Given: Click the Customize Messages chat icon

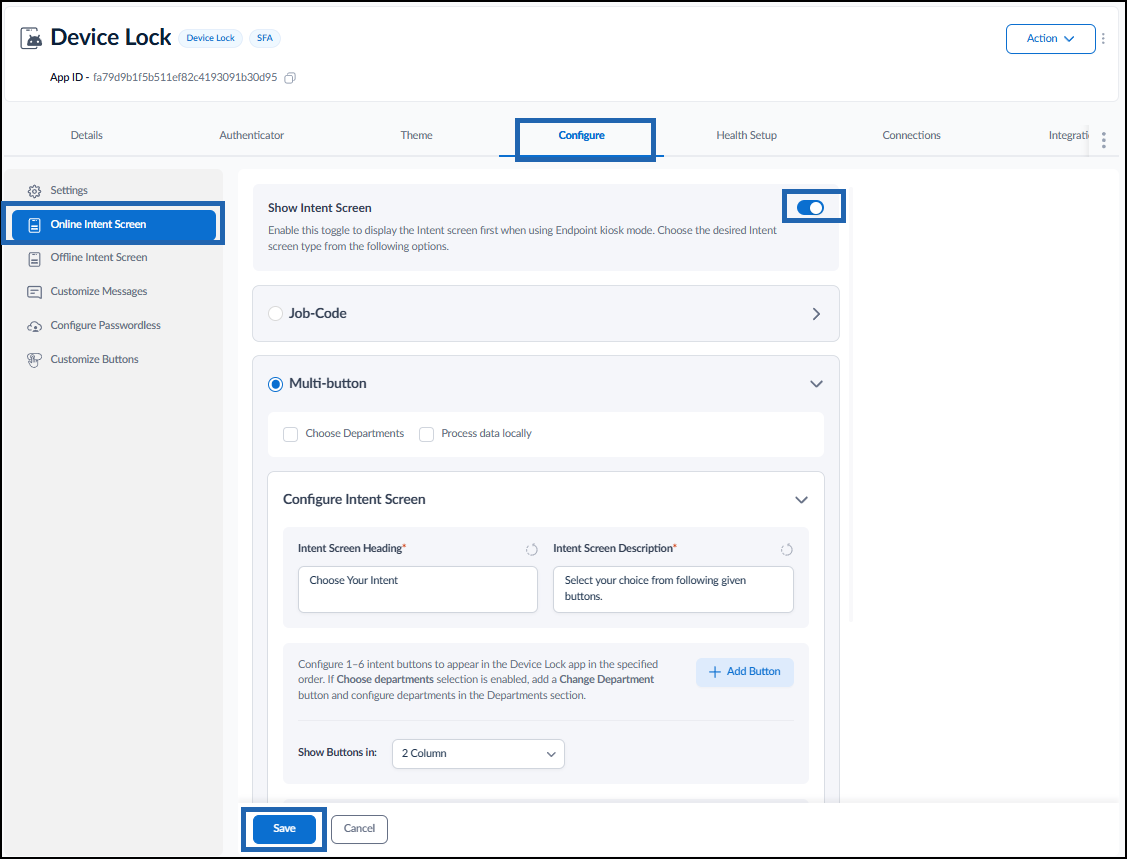Looking at the screenshot, I should tap(34, 293).
